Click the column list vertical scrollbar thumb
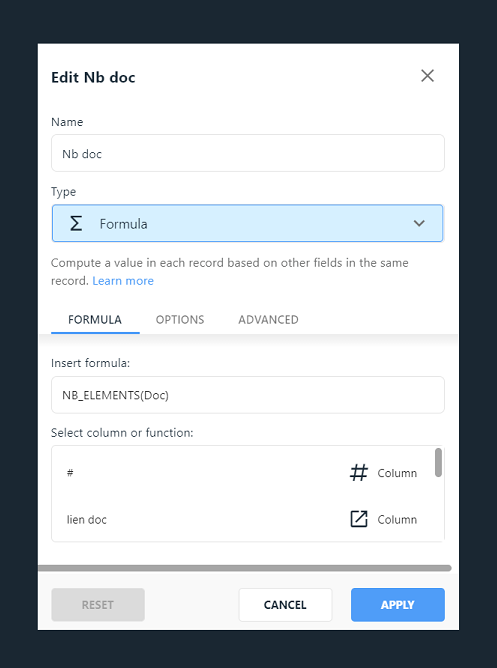Image resolution: width=497 pixels, height=668 pixels. (x=438, y=462)
